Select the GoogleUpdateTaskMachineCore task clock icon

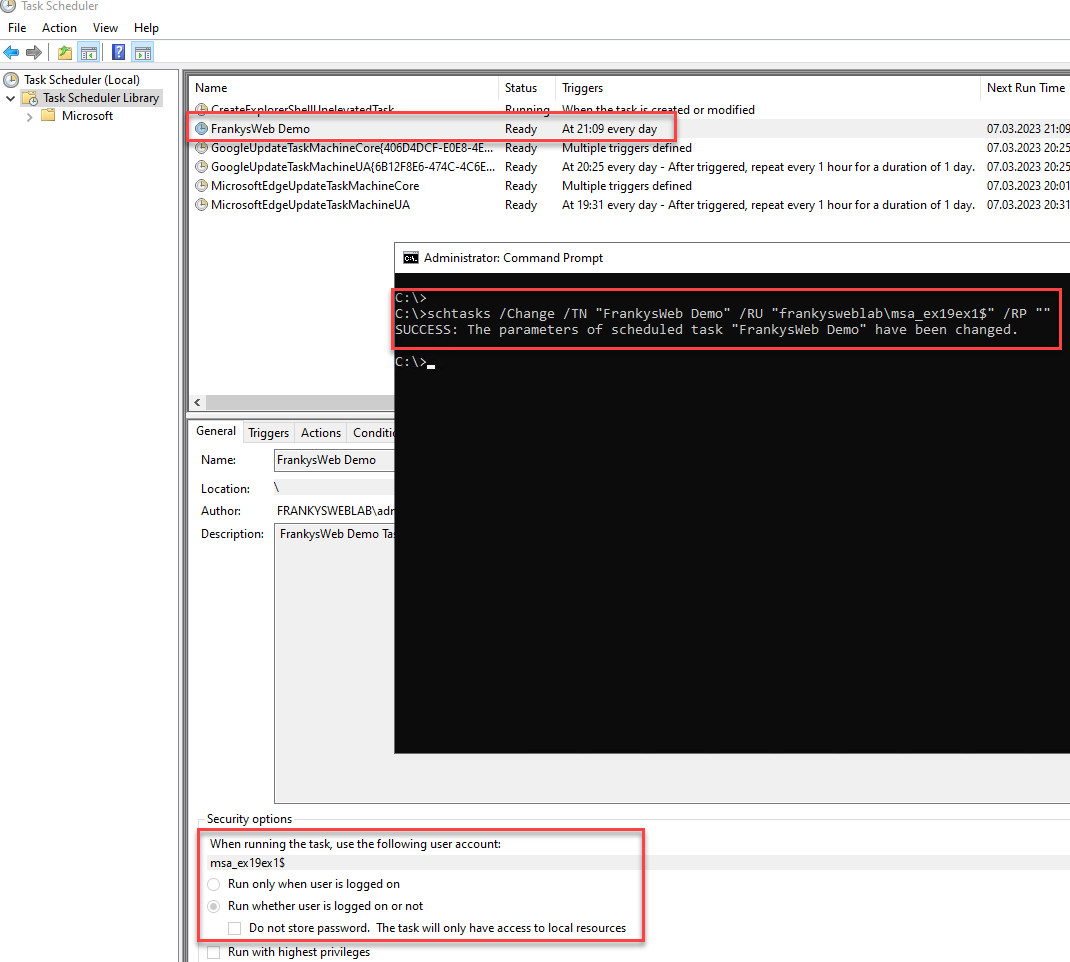coord(202,148)
